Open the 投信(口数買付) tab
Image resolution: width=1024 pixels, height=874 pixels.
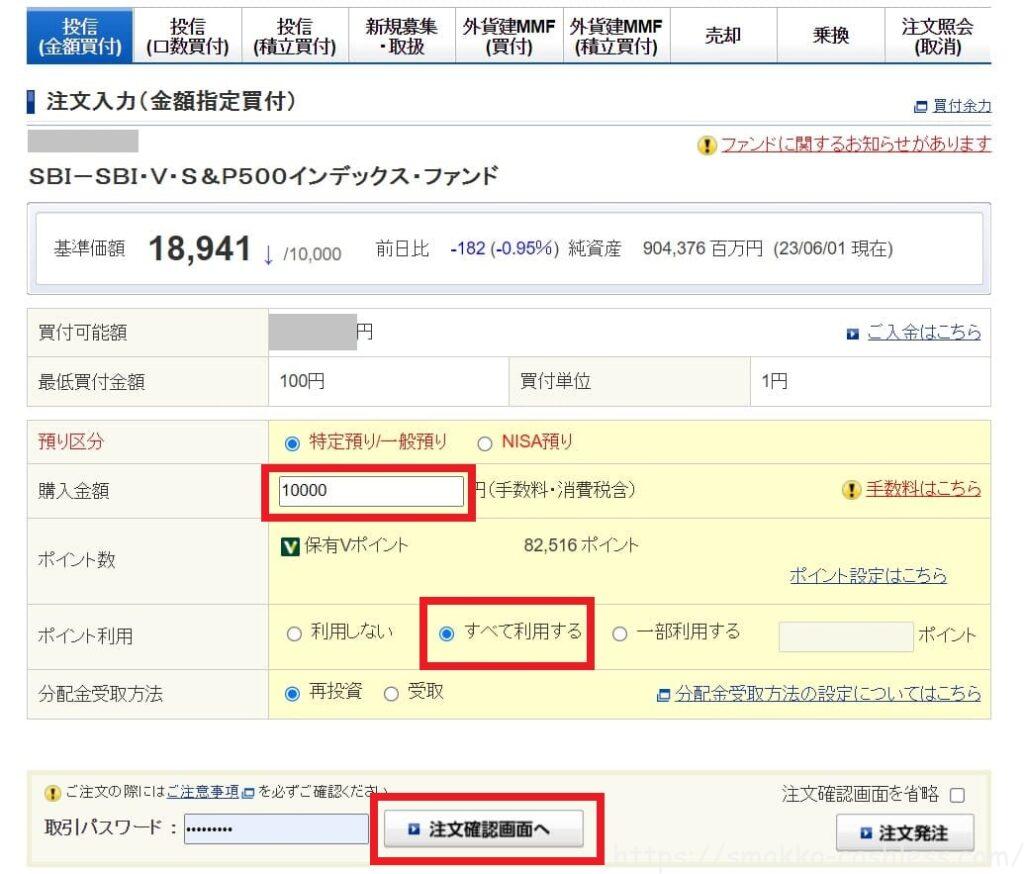coord(186,37)
